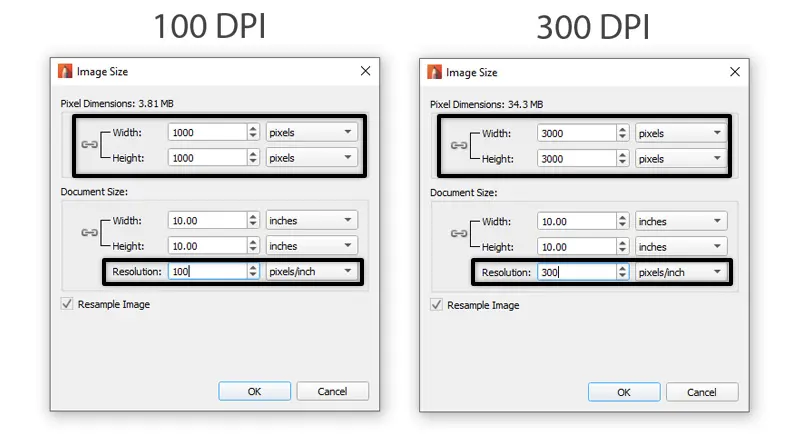Click stepper arrows of Resolution 100 field
Viewport: 800px width, 436px height.
pyautogui.click(x=253, y=271)
